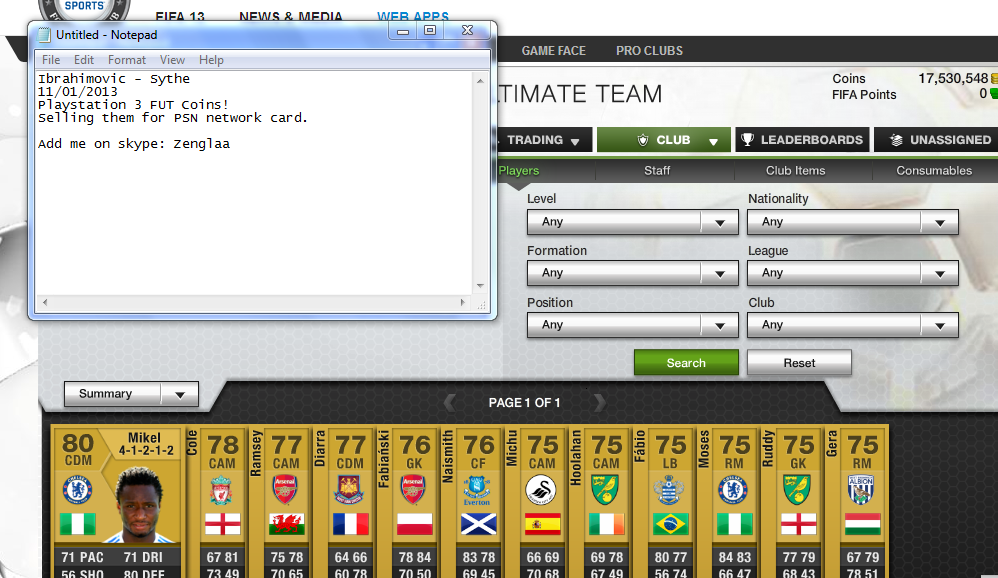Switch to the Staff sub-tab
Viewport: 998px width, 578px height.
click(x=657, y=171)
